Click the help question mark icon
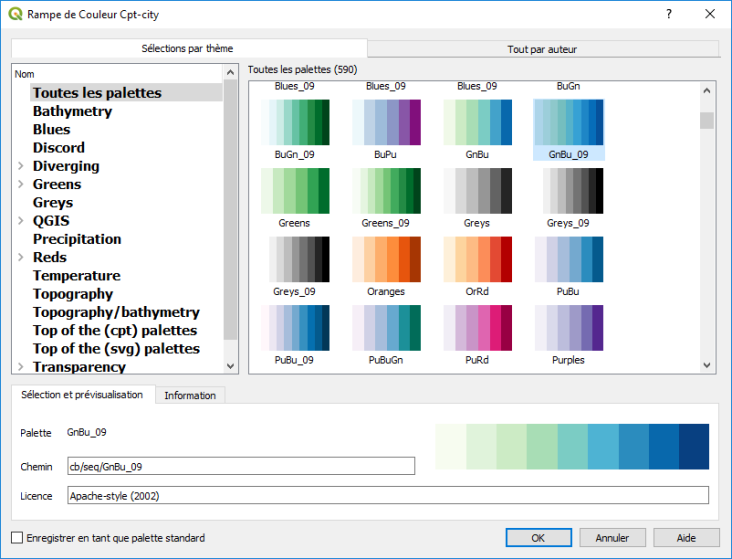 tap(669, 14)
